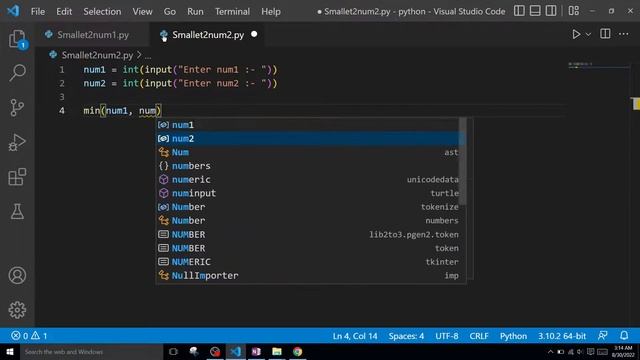
Task: Open the Run menu
Action: click(195, 11)
